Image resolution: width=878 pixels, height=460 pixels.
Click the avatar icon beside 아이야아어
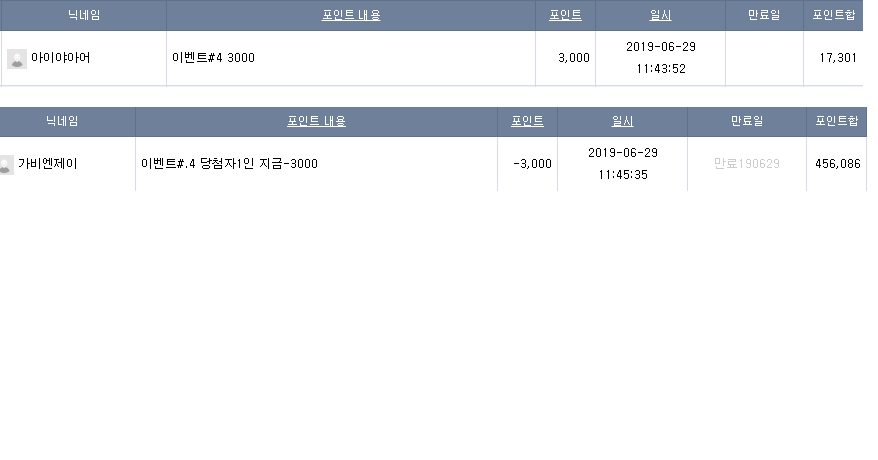click(x=17, y=59)
